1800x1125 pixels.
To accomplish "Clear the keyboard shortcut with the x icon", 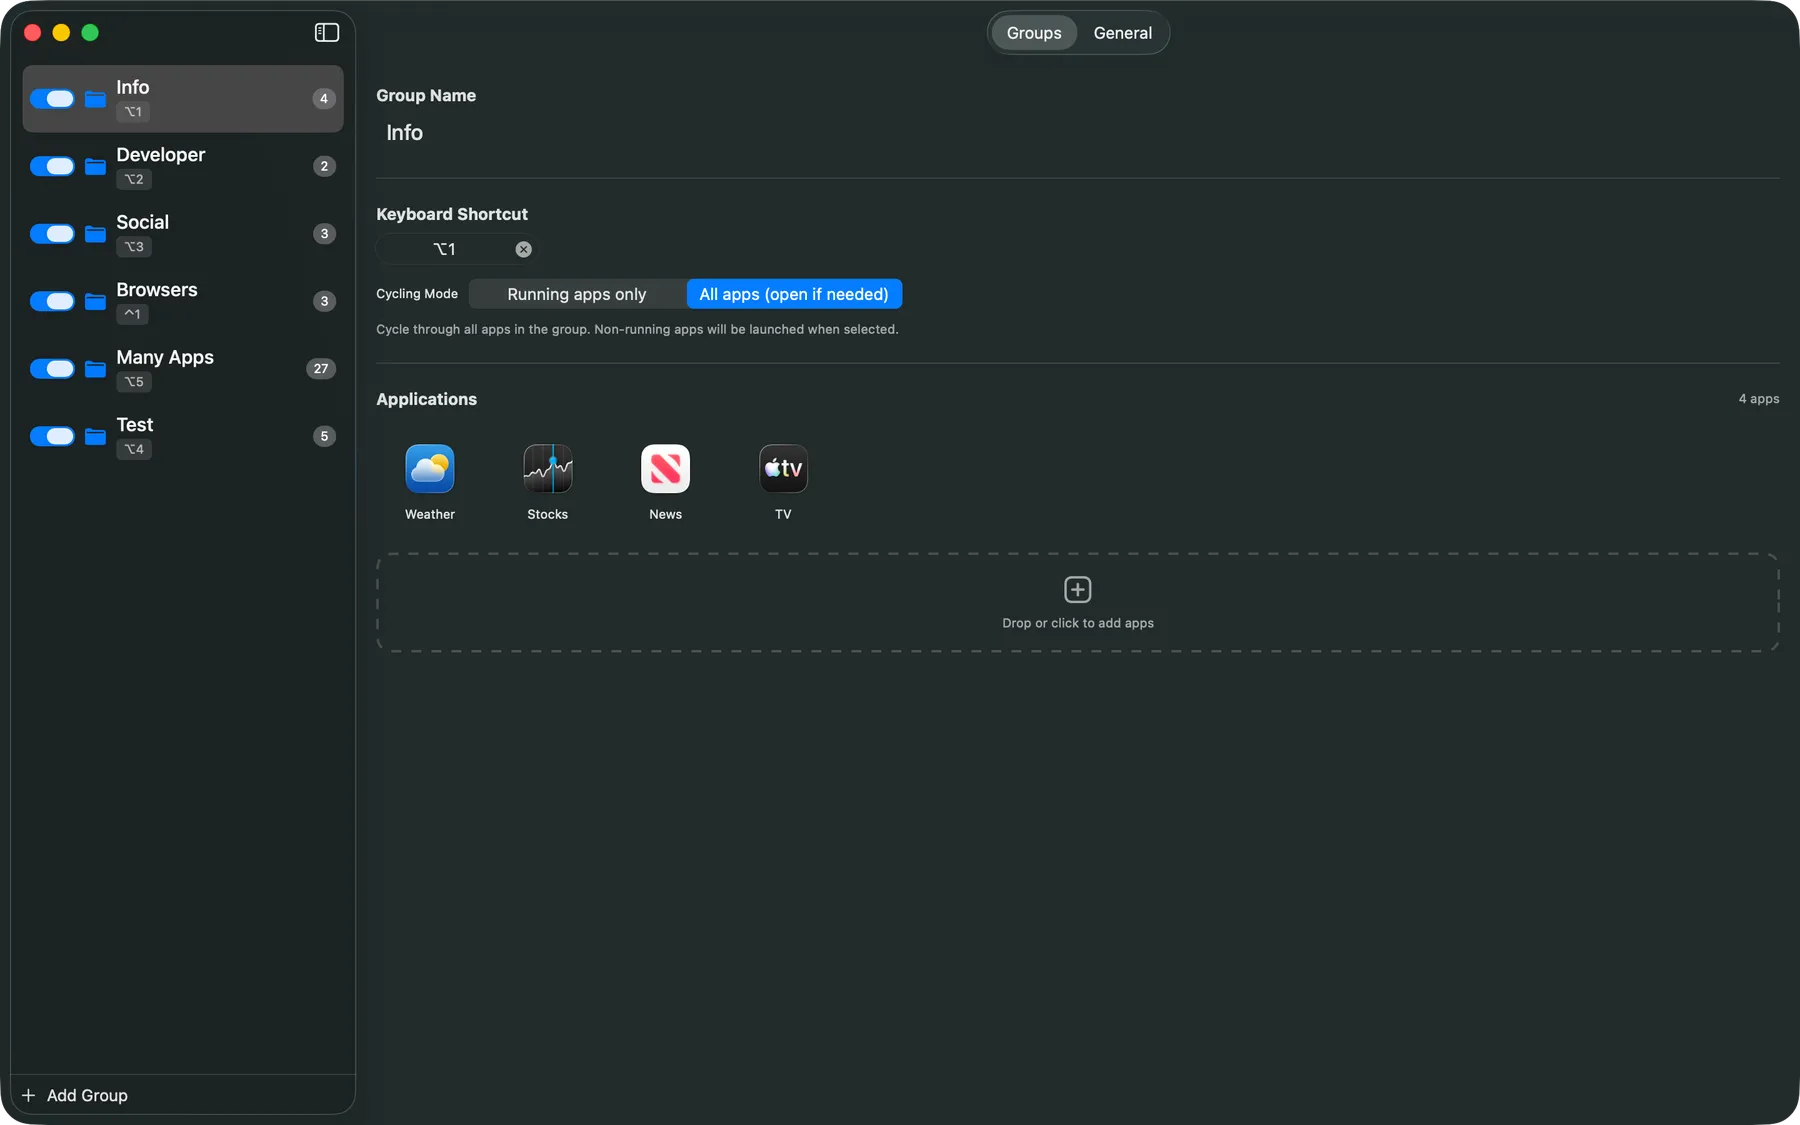I will (523, 250).
